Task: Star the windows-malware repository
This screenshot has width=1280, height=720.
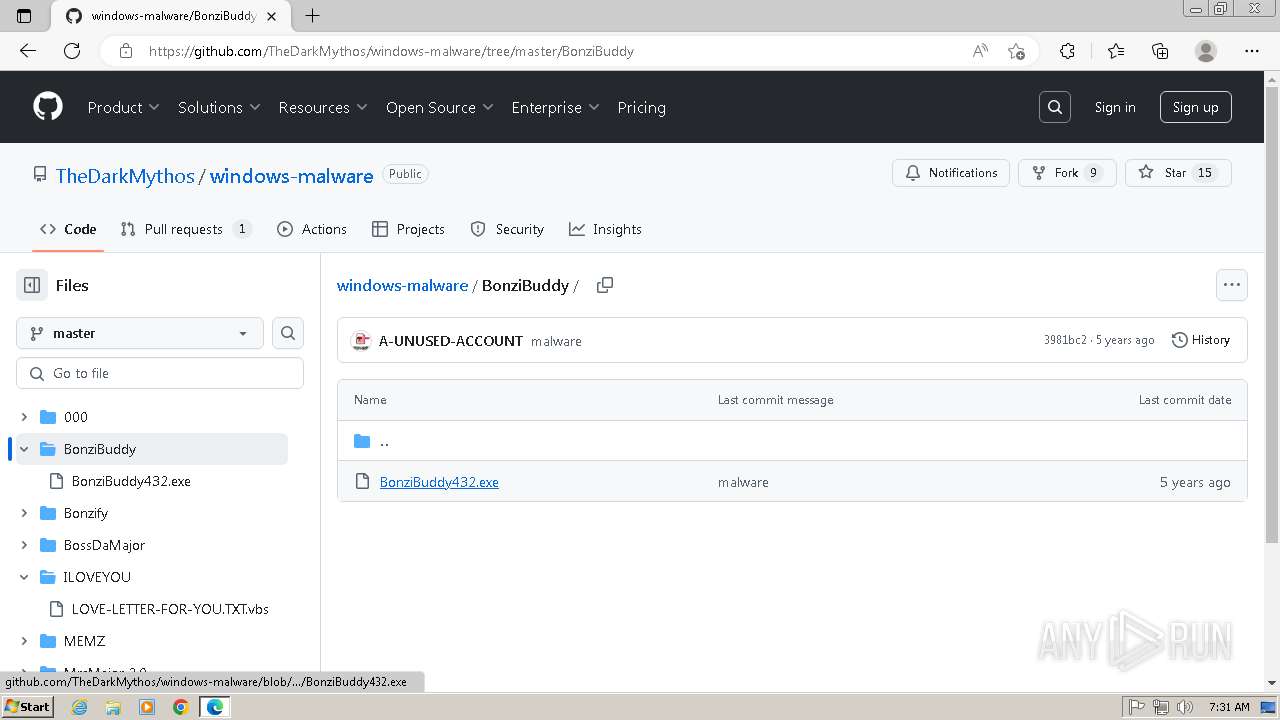Action: (1178, 173)
